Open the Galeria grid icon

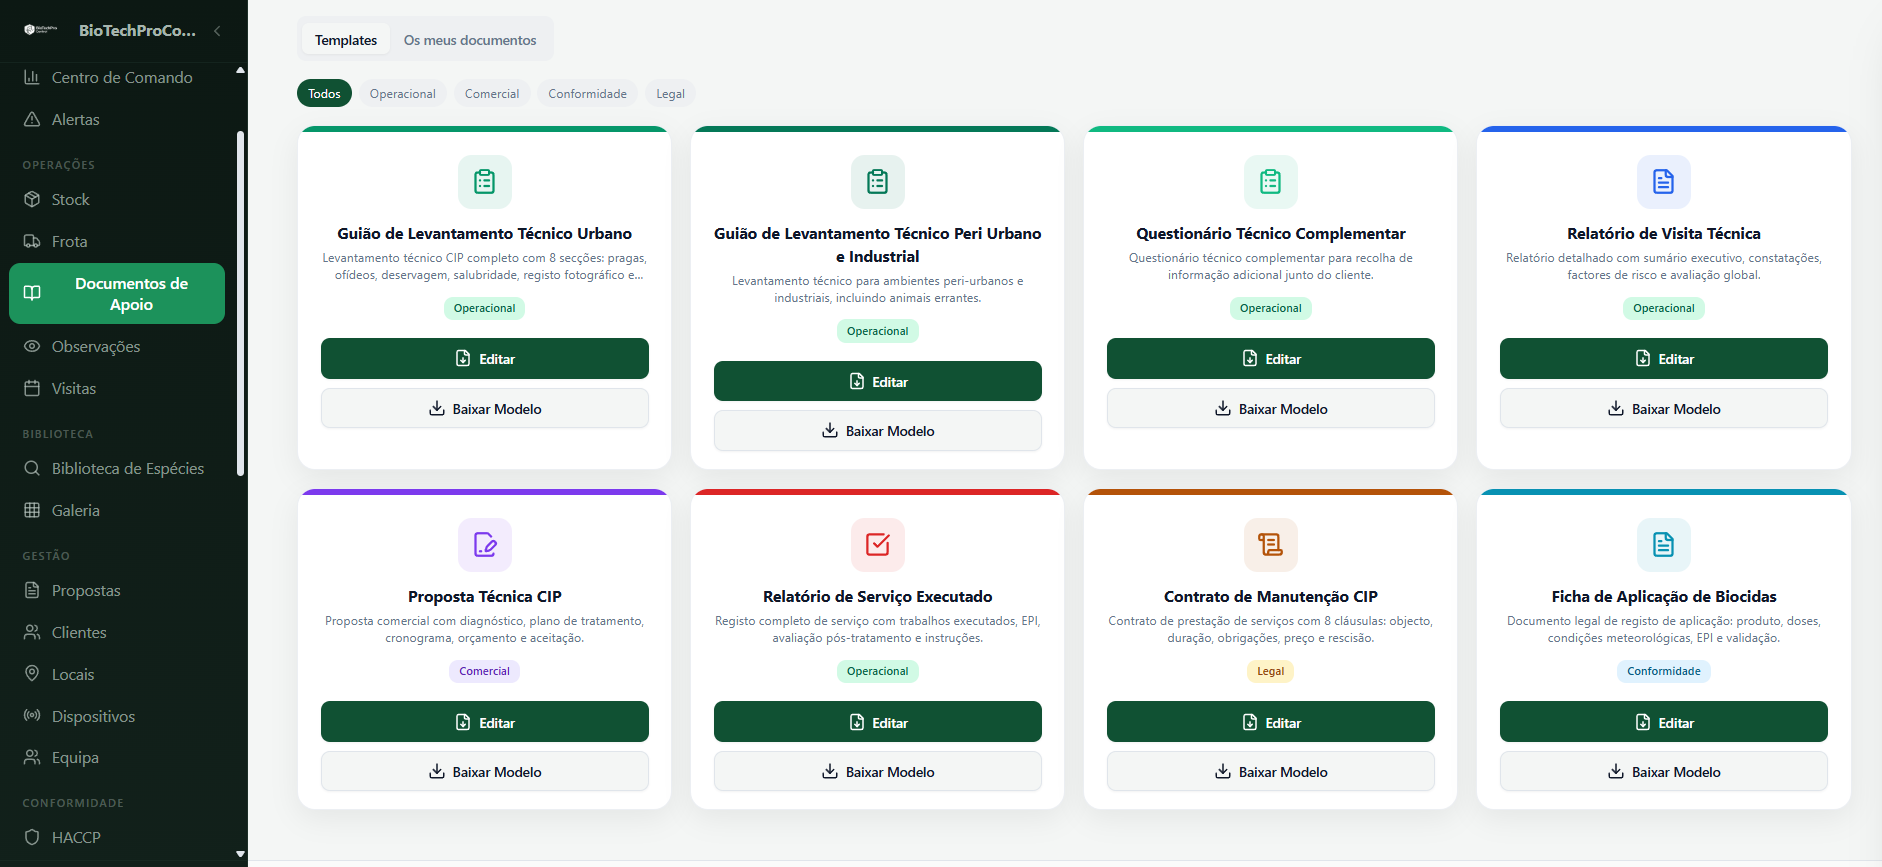[x=32, y=510]
